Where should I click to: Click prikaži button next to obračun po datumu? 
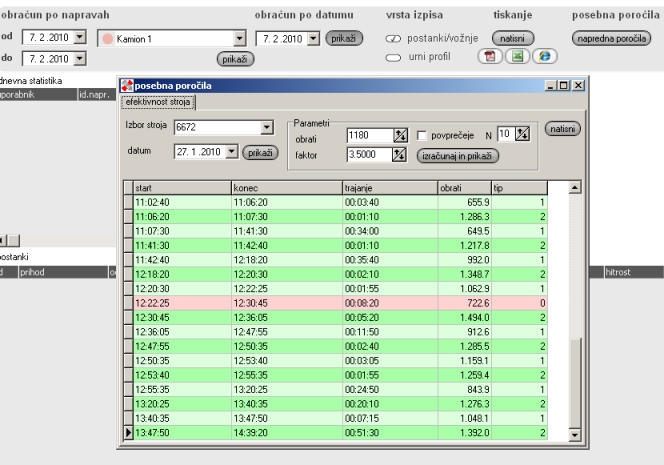344,39
